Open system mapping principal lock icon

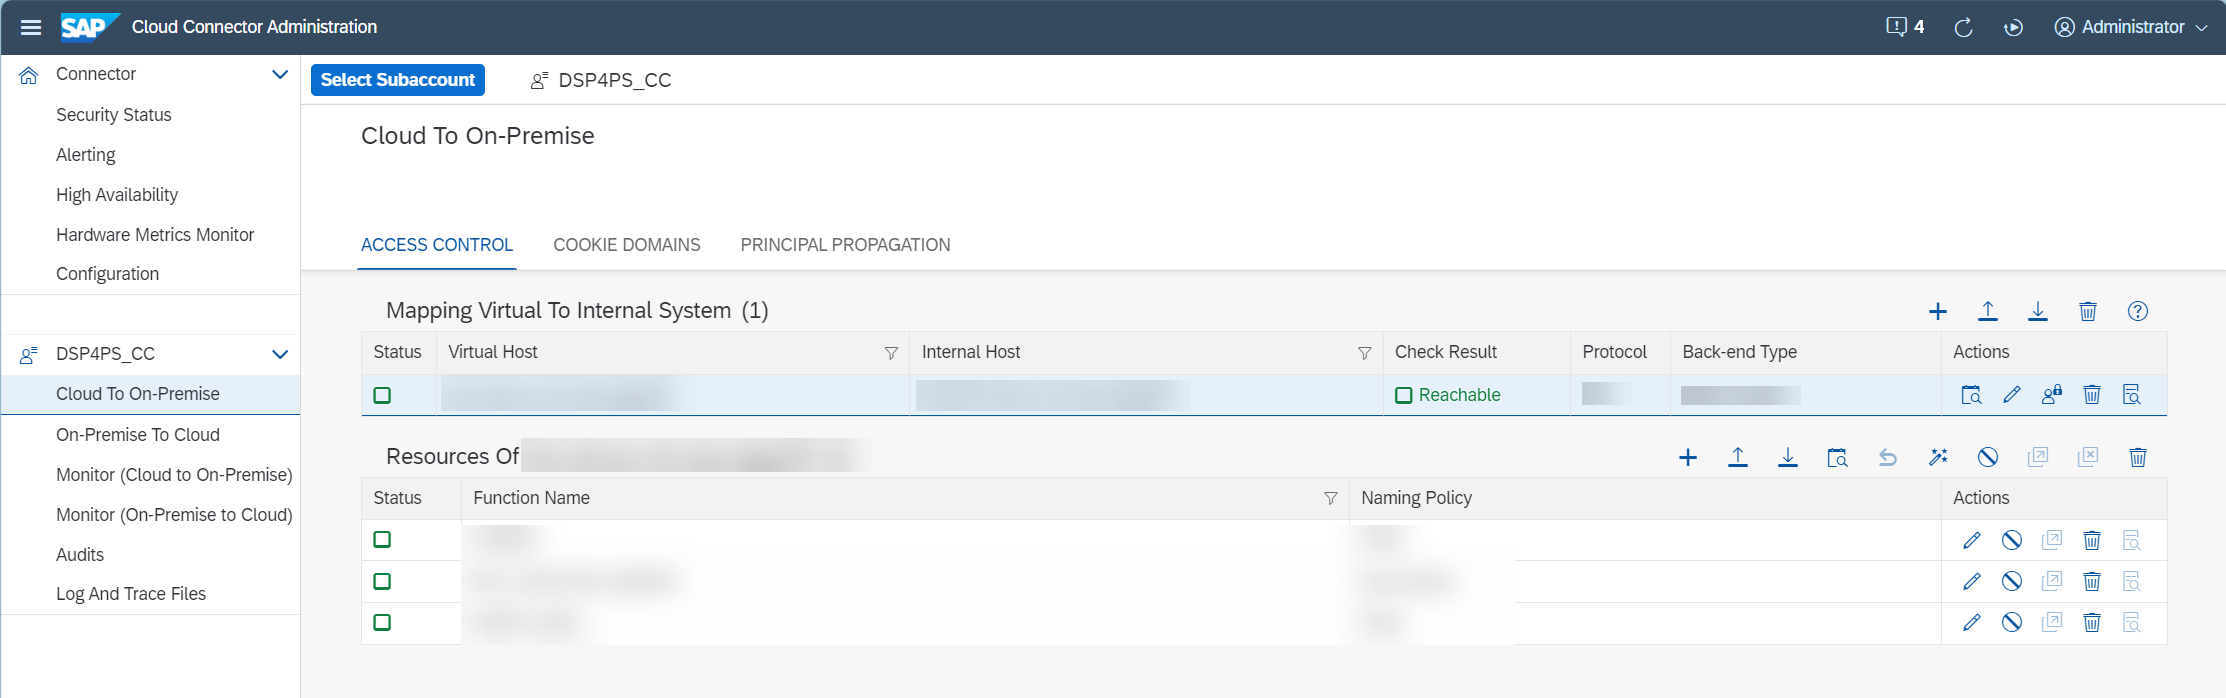click(x=2052, y=395)
